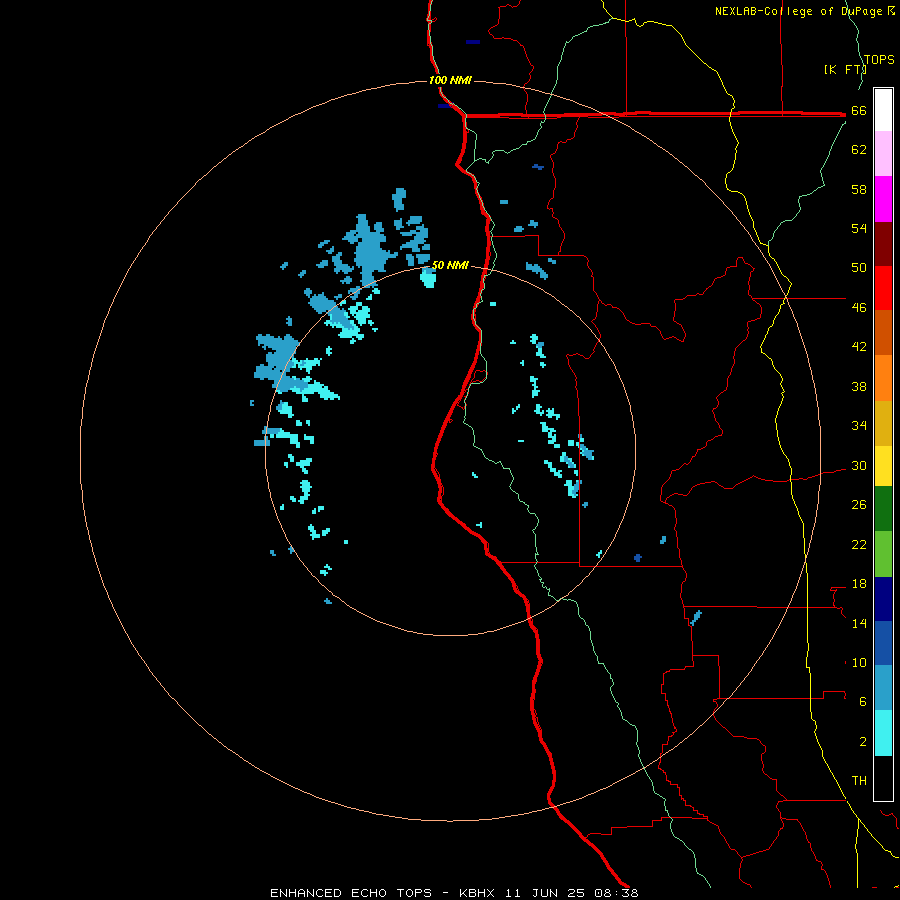Click the legend value '10'
The width and height of the screenshot is (900, 900).
click(x=859, y=662)
